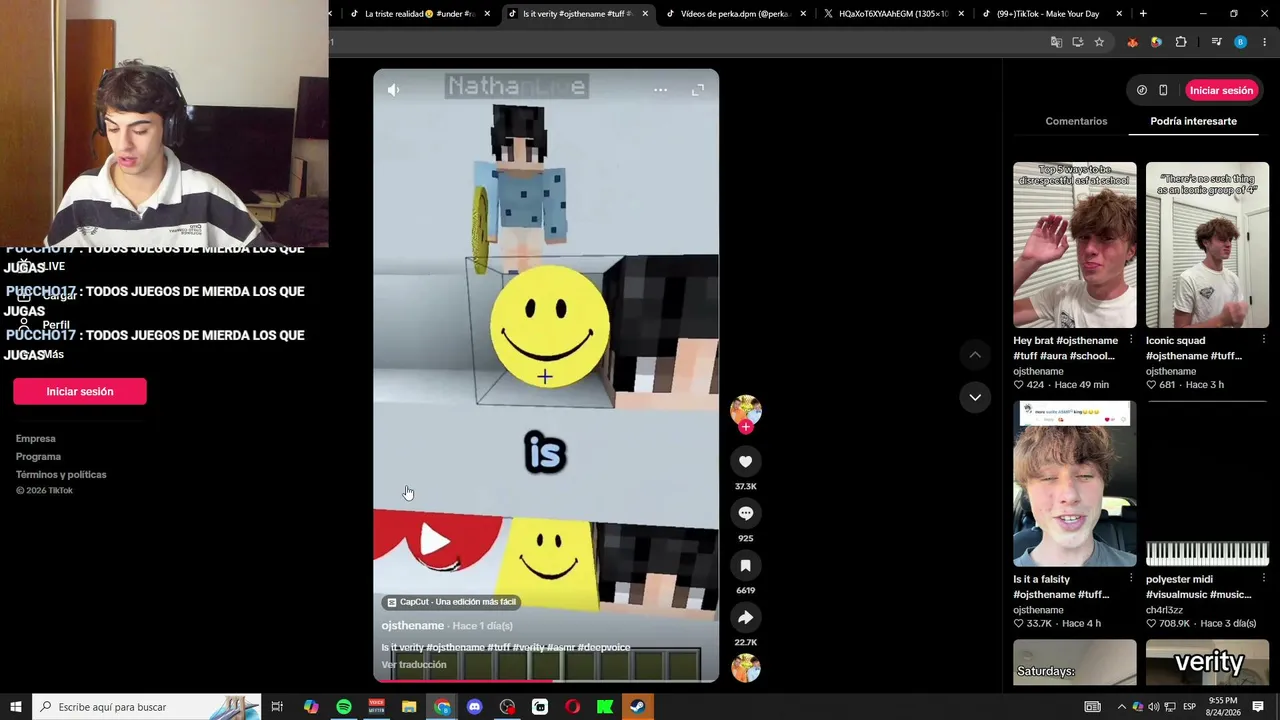The width and height of the screenshot is (1280, 720).
Task: Share the video via arrow icon
Action: [x=745, y=617]
